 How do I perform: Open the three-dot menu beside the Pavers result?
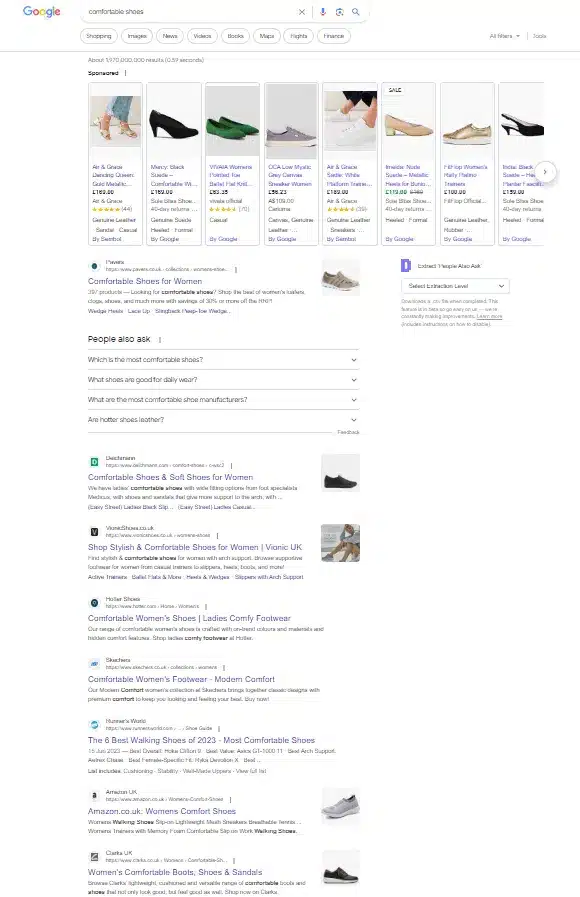coord(236,269)
